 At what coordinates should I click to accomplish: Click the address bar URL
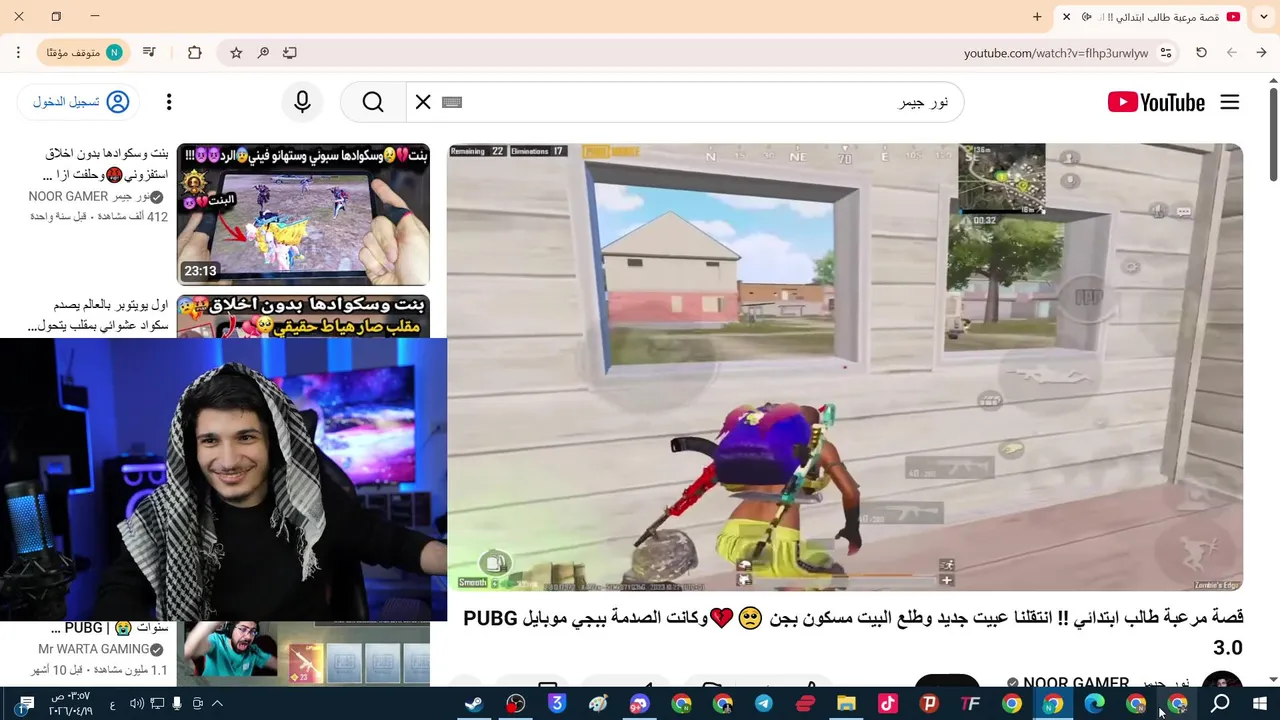tap(1056, 53)
